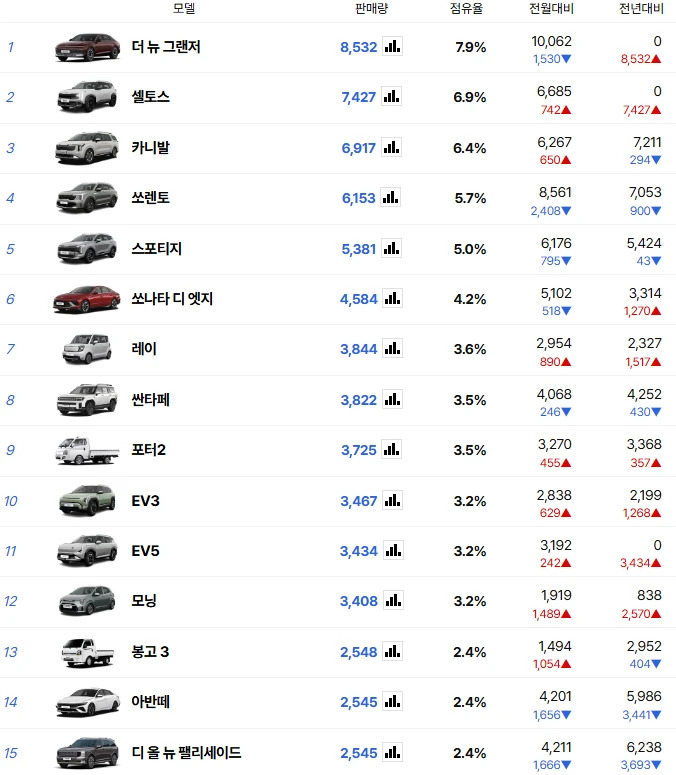Click sales figure 3,844
This screenshot has height=775, width=676.
[x=359, y=349]
